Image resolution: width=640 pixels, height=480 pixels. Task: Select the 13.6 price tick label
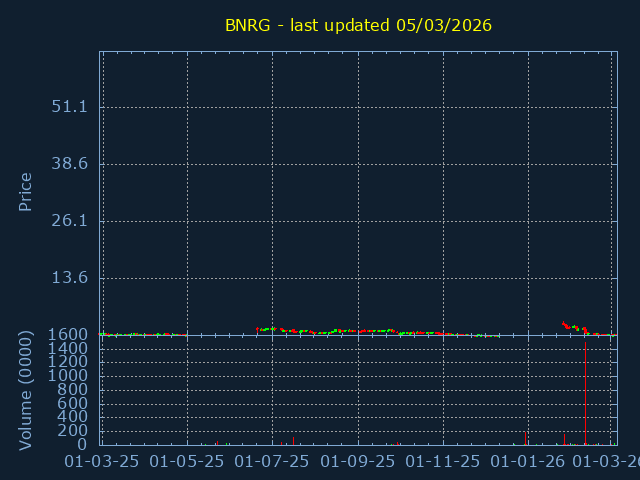[x=70, y=278]
